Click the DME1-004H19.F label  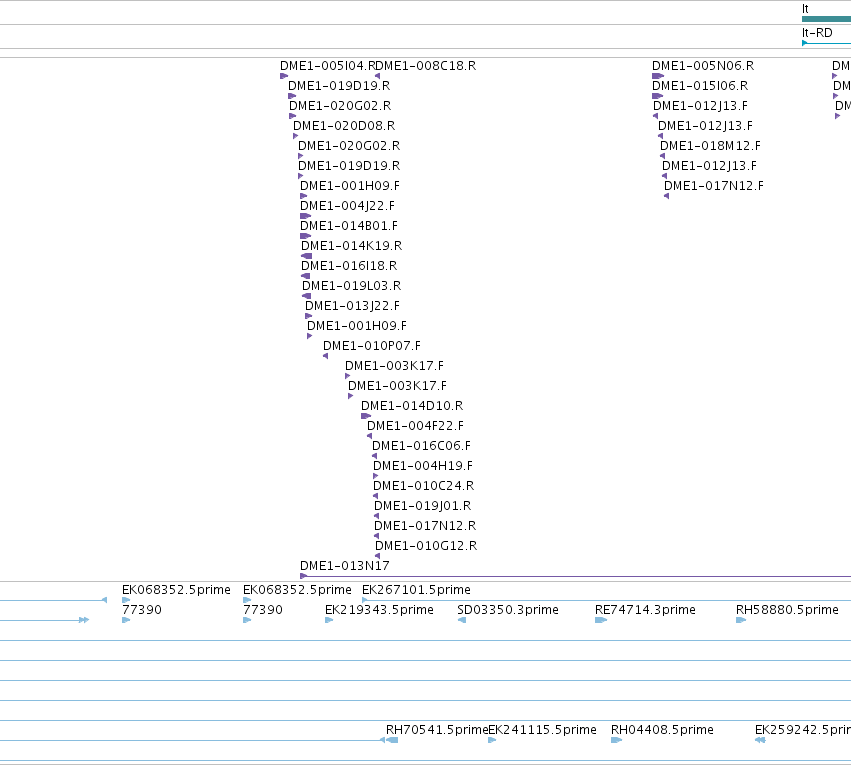coord(423,466)
